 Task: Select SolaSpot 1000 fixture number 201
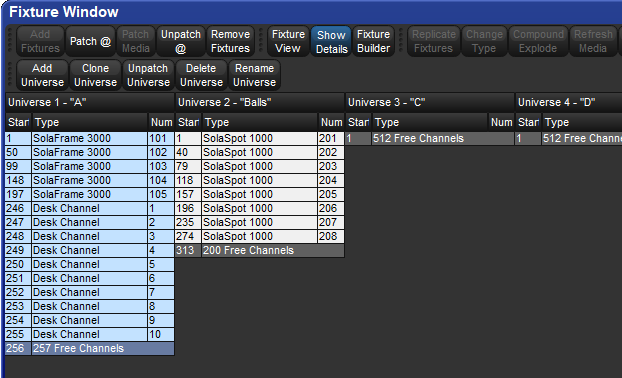[260, 138]
